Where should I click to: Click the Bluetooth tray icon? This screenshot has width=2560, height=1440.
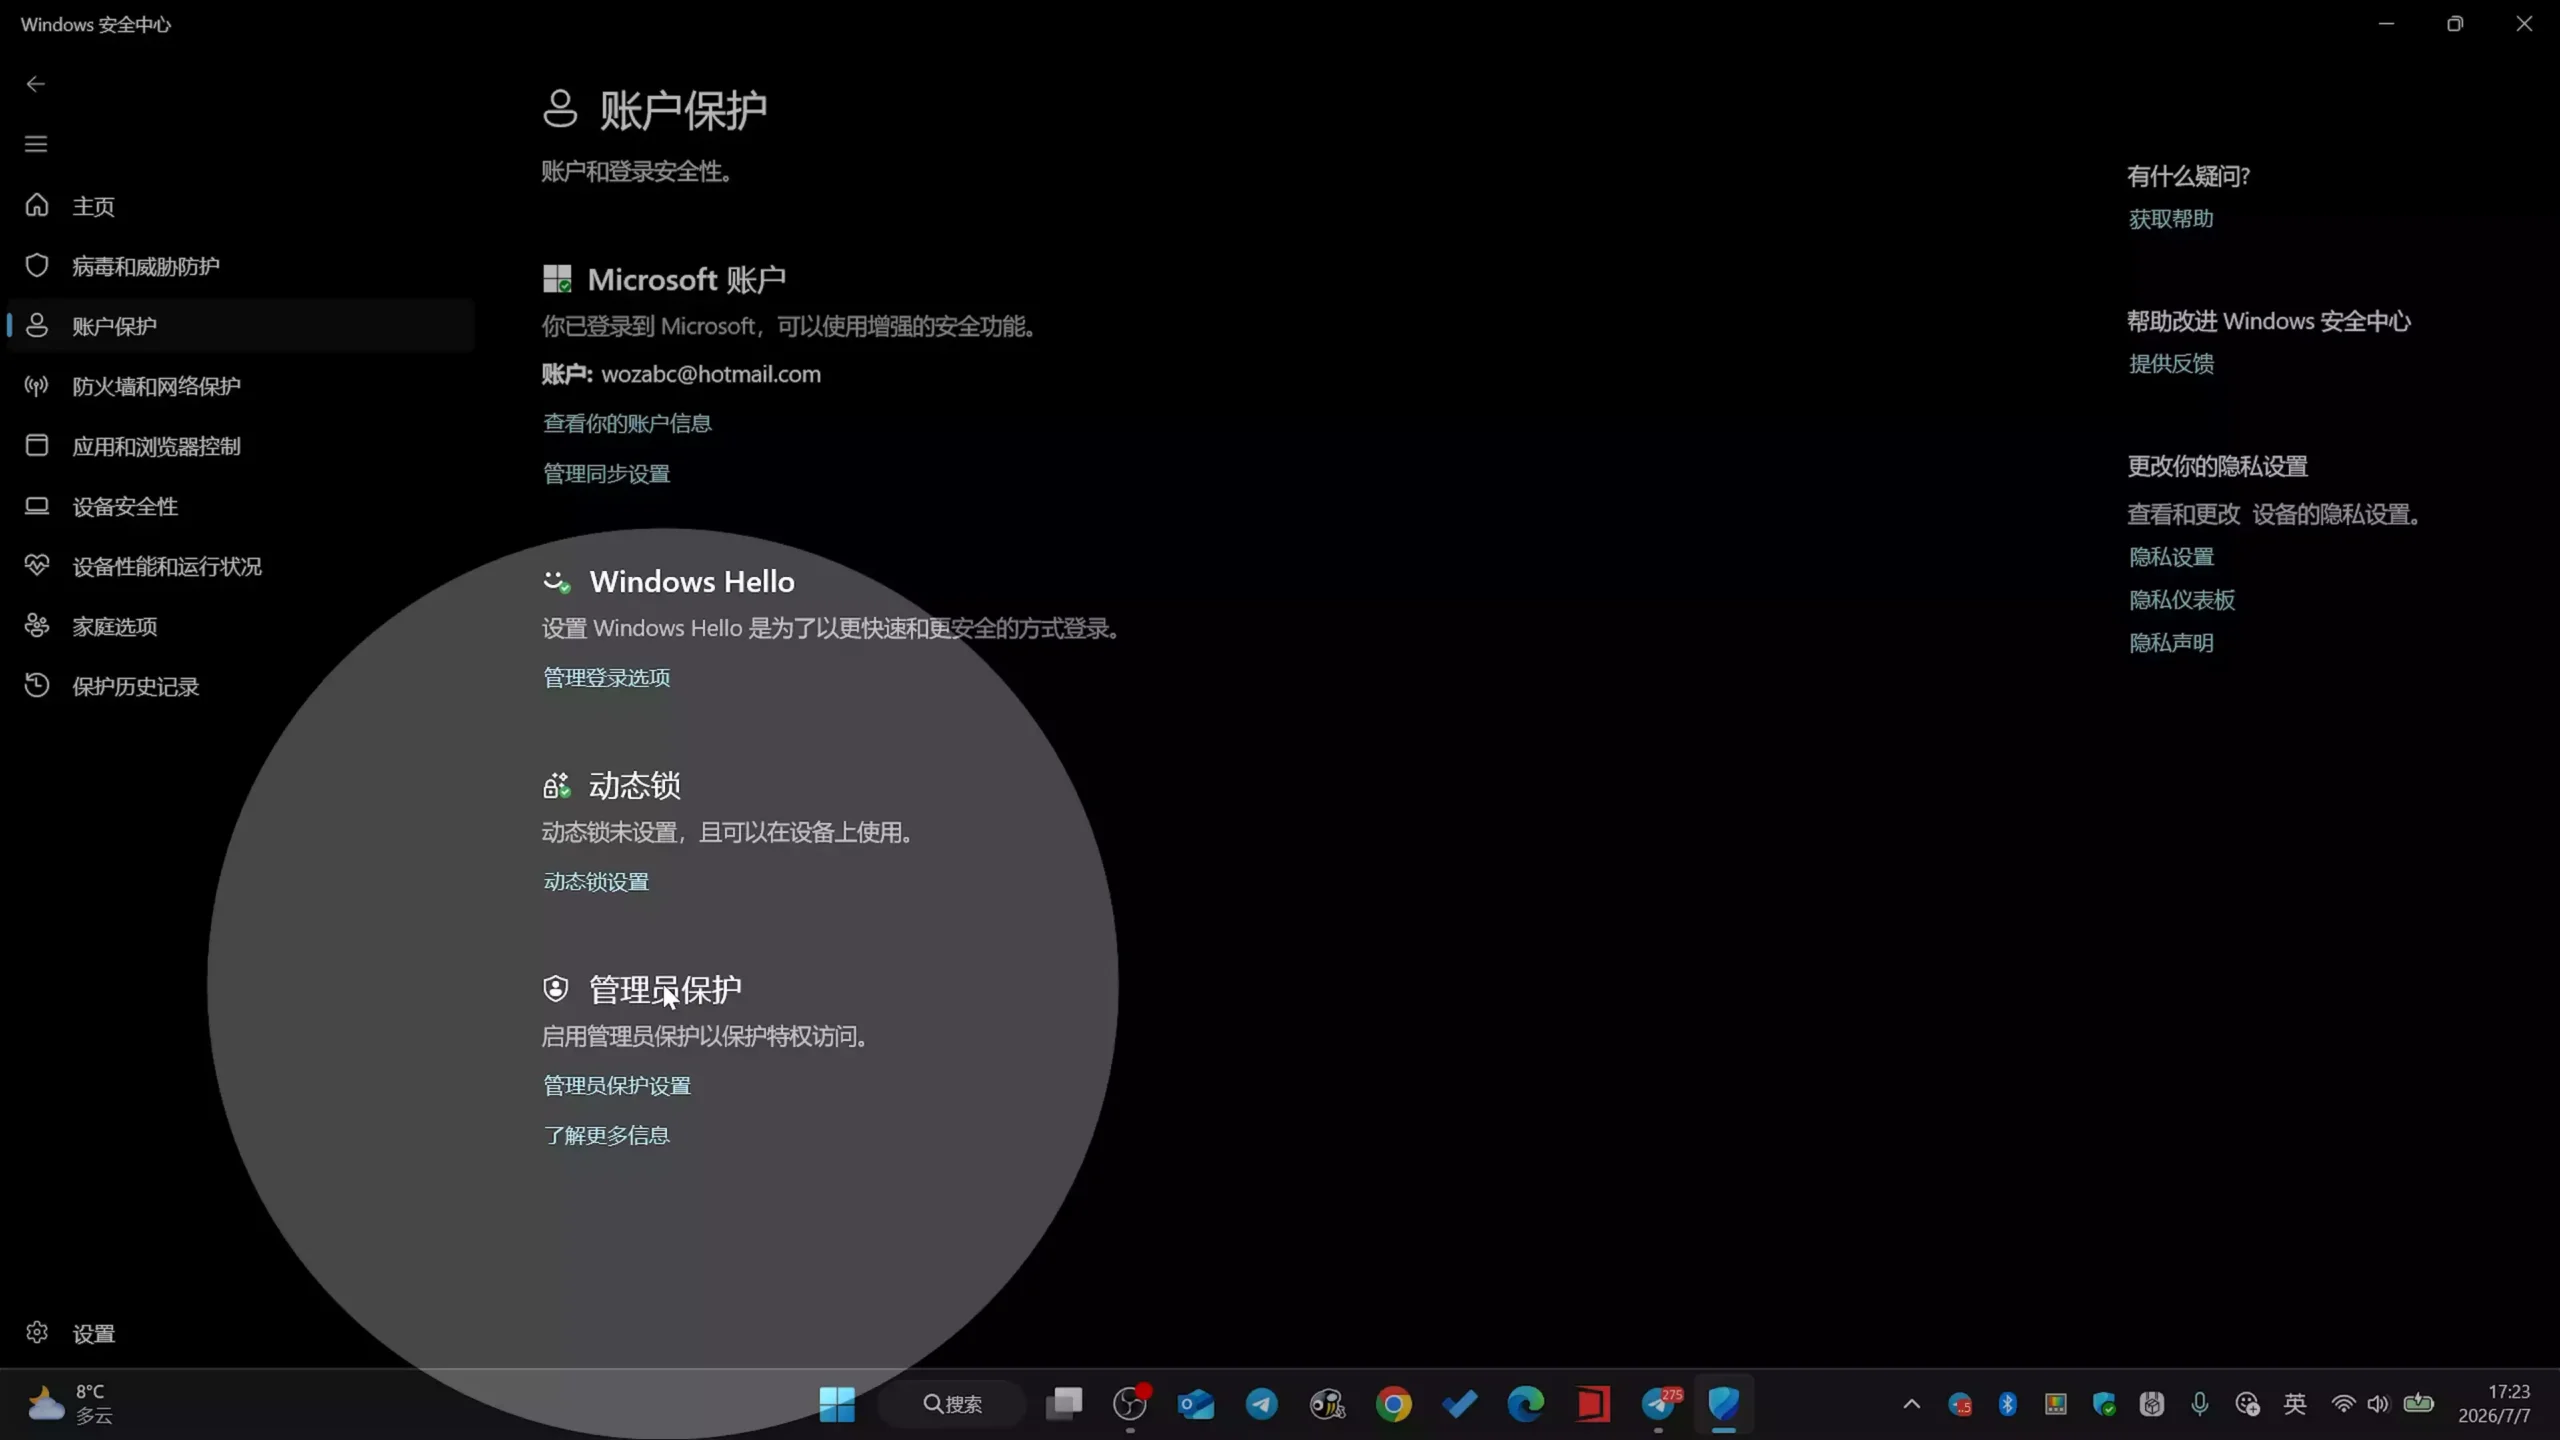point(2007,1404)
